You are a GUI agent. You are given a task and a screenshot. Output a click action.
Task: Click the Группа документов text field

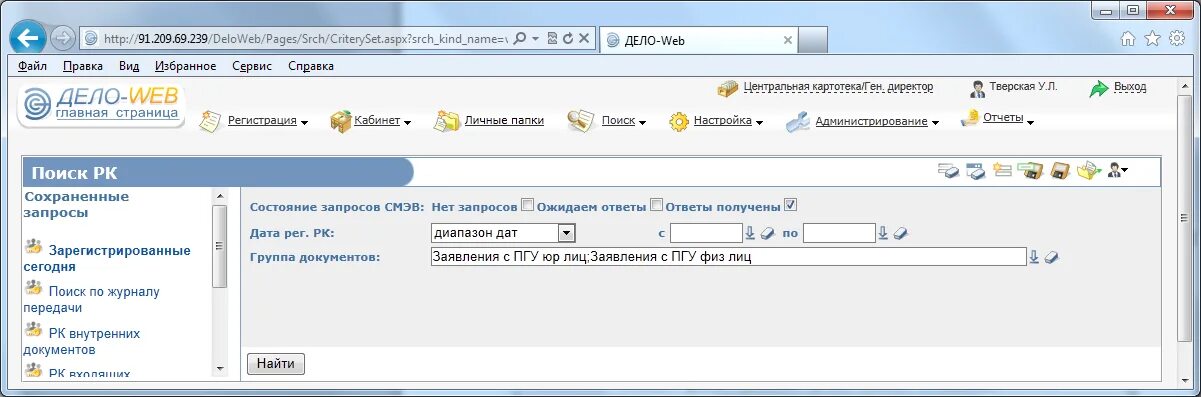coord(728,257)
